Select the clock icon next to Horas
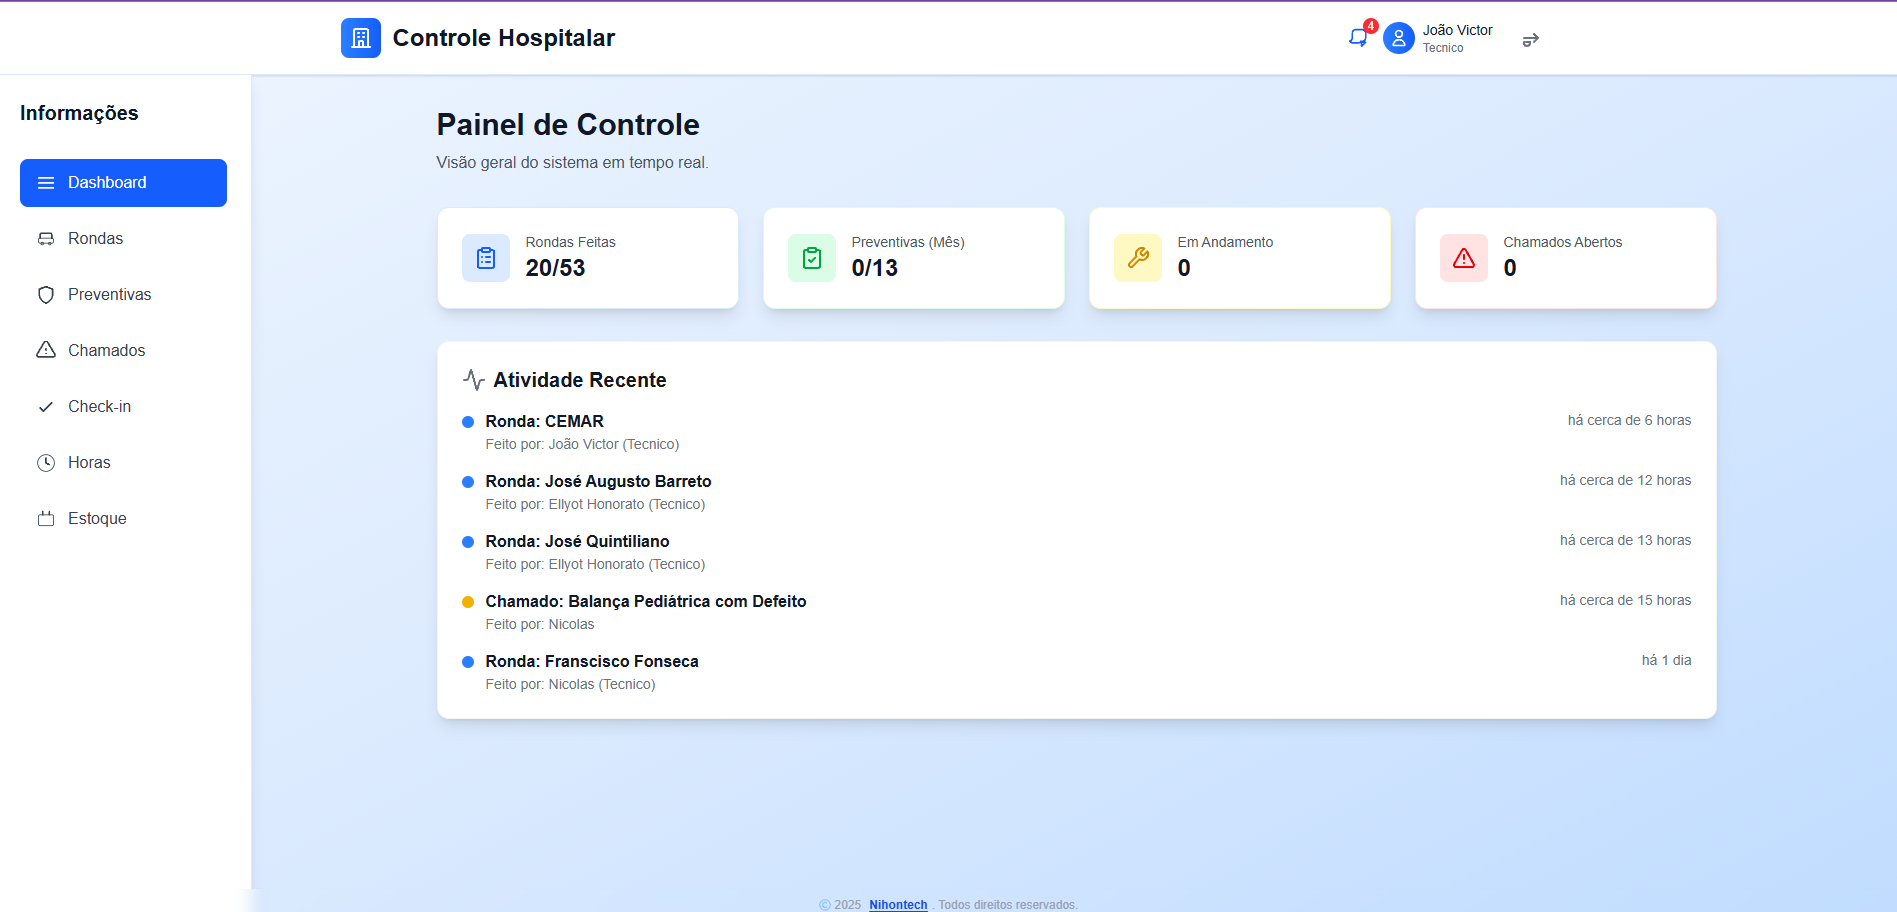Image resolution: width=1897 pixels, height=912 pixels. (45, 462)
